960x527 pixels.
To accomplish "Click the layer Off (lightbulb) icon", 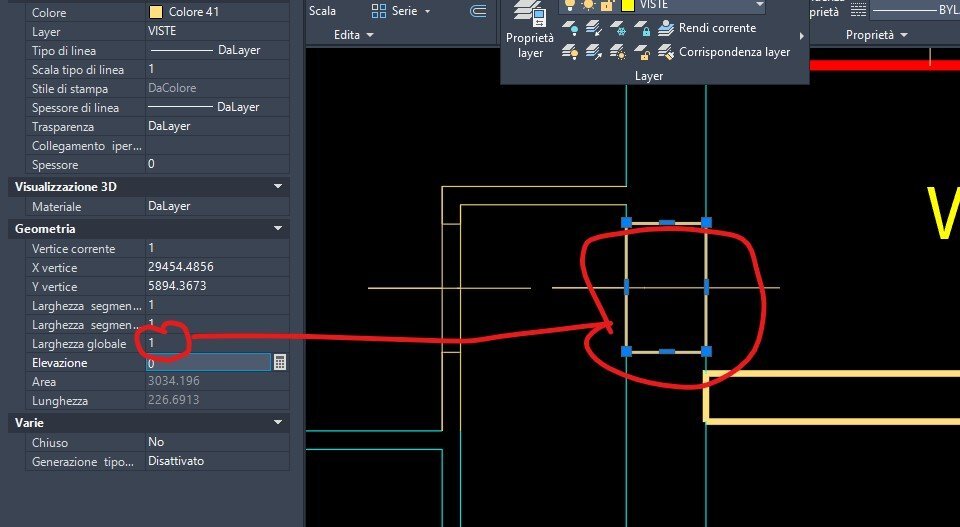I will pos(570,28).
